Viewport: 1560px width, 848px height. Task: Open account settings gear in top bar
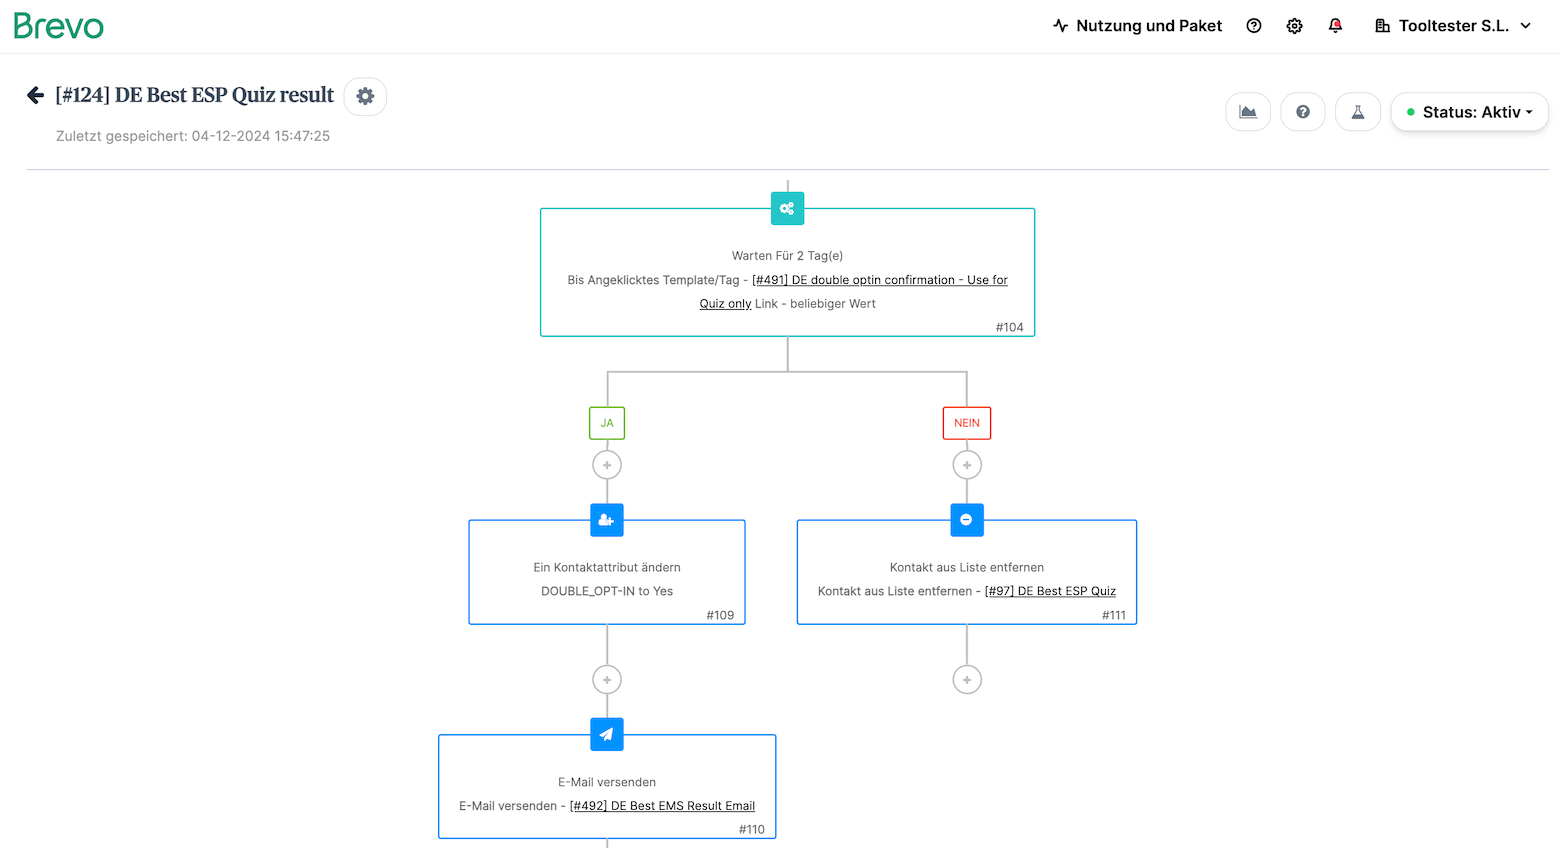click(x=1294, y=26)
